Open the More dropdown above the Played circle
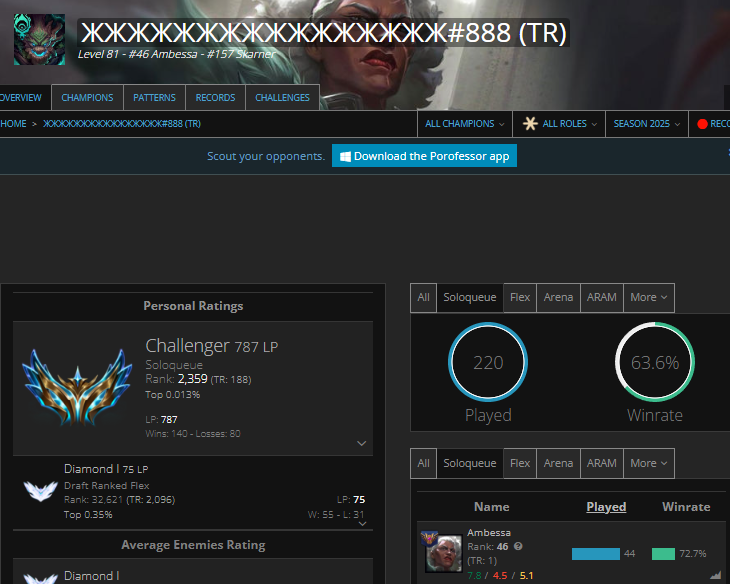The height and width of the screenshot is (584, 730). point(649,298)
